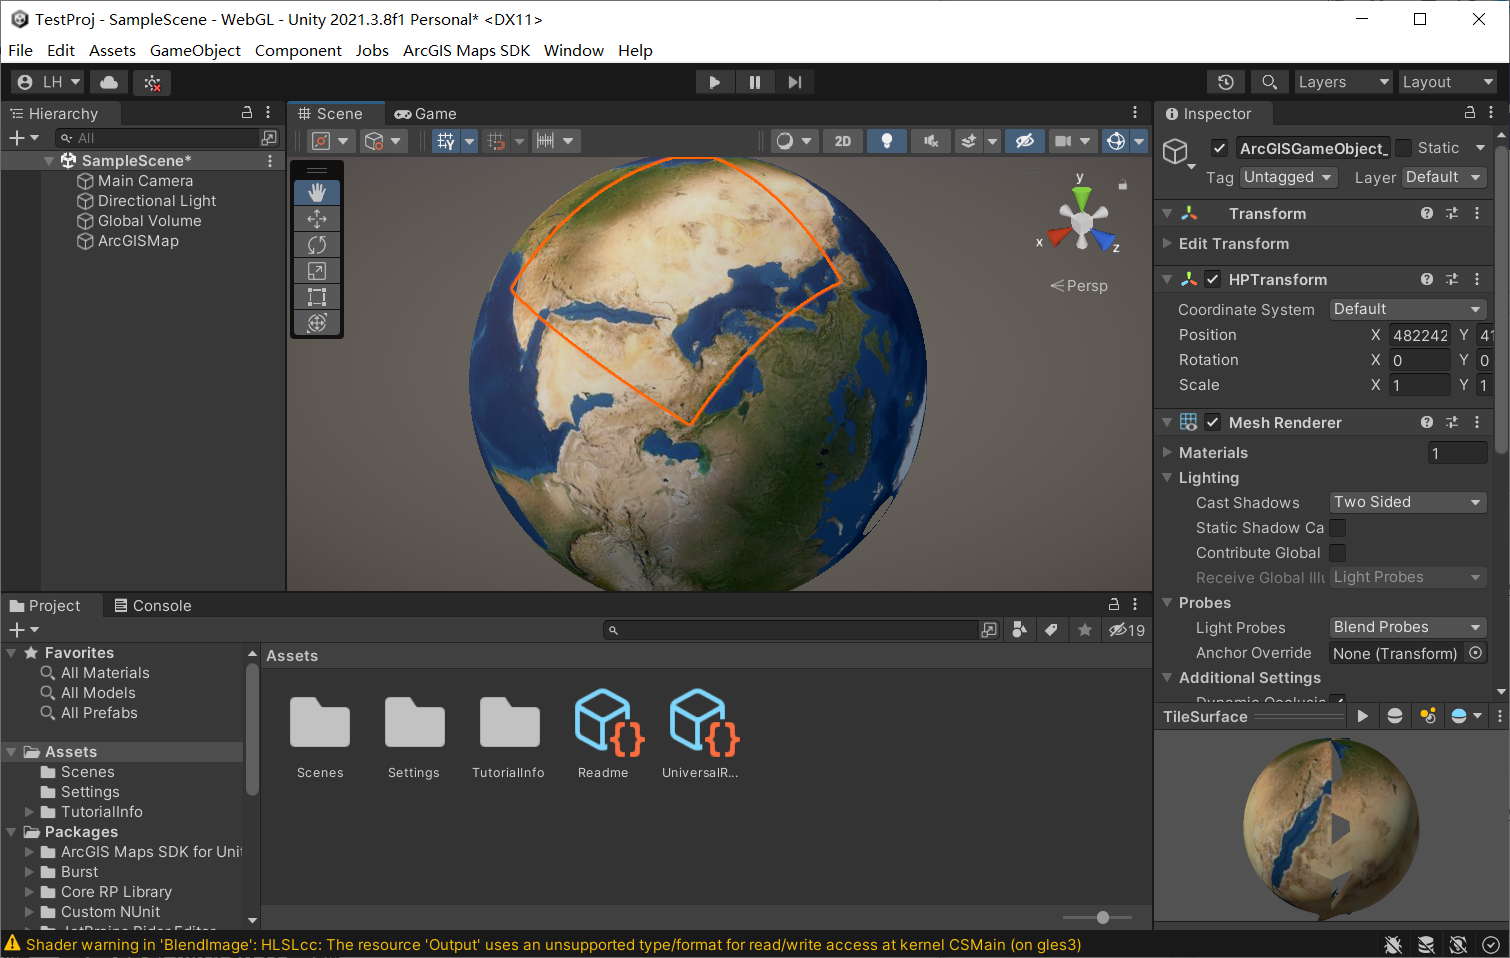
Task: Open the Layer Default dropdown
Action: (1445, 177)
